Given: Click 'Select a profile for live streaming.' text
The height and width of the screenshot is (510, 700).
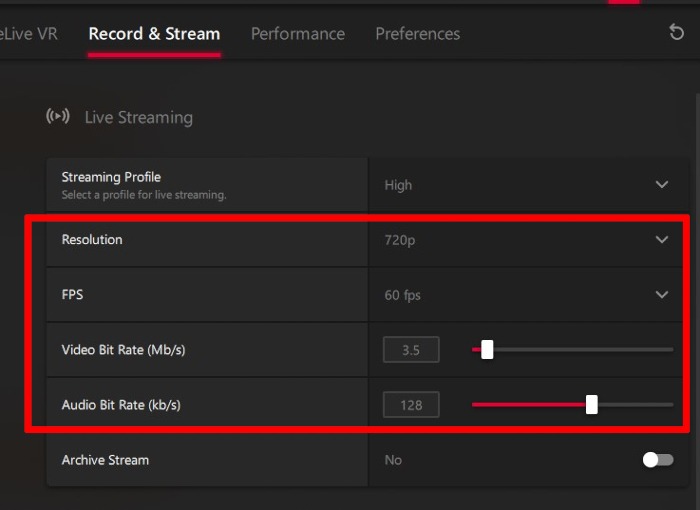Looking at the screenshot, I should pos(144,195).
